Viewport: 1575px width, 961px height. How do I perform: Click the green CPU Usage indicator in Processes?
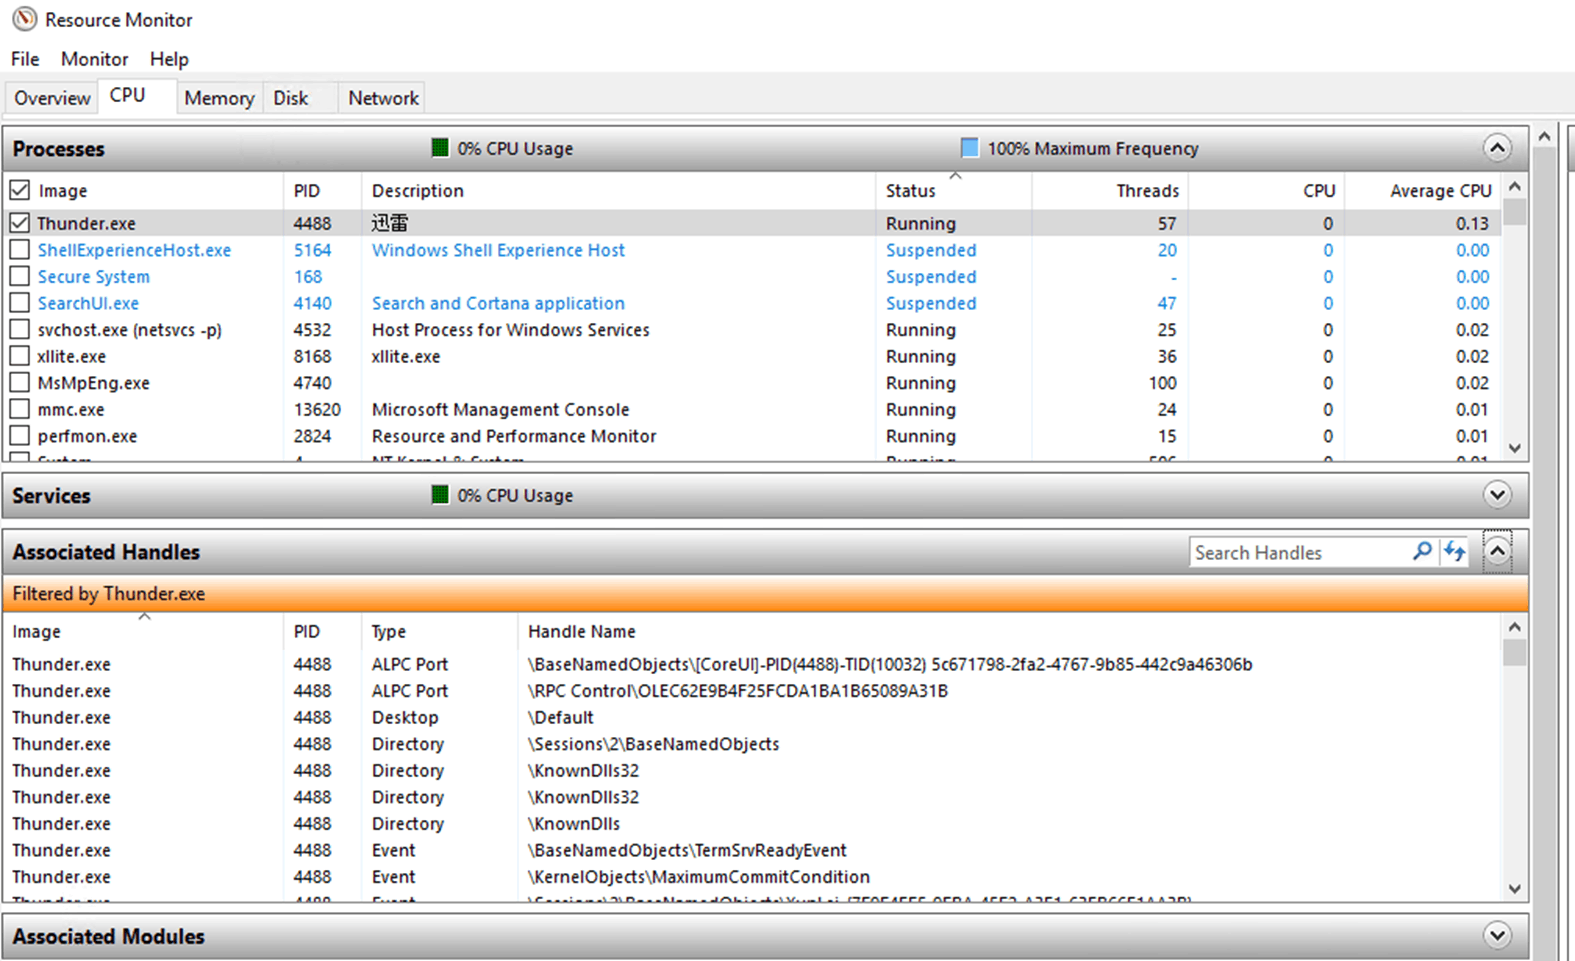coord(440,148)
